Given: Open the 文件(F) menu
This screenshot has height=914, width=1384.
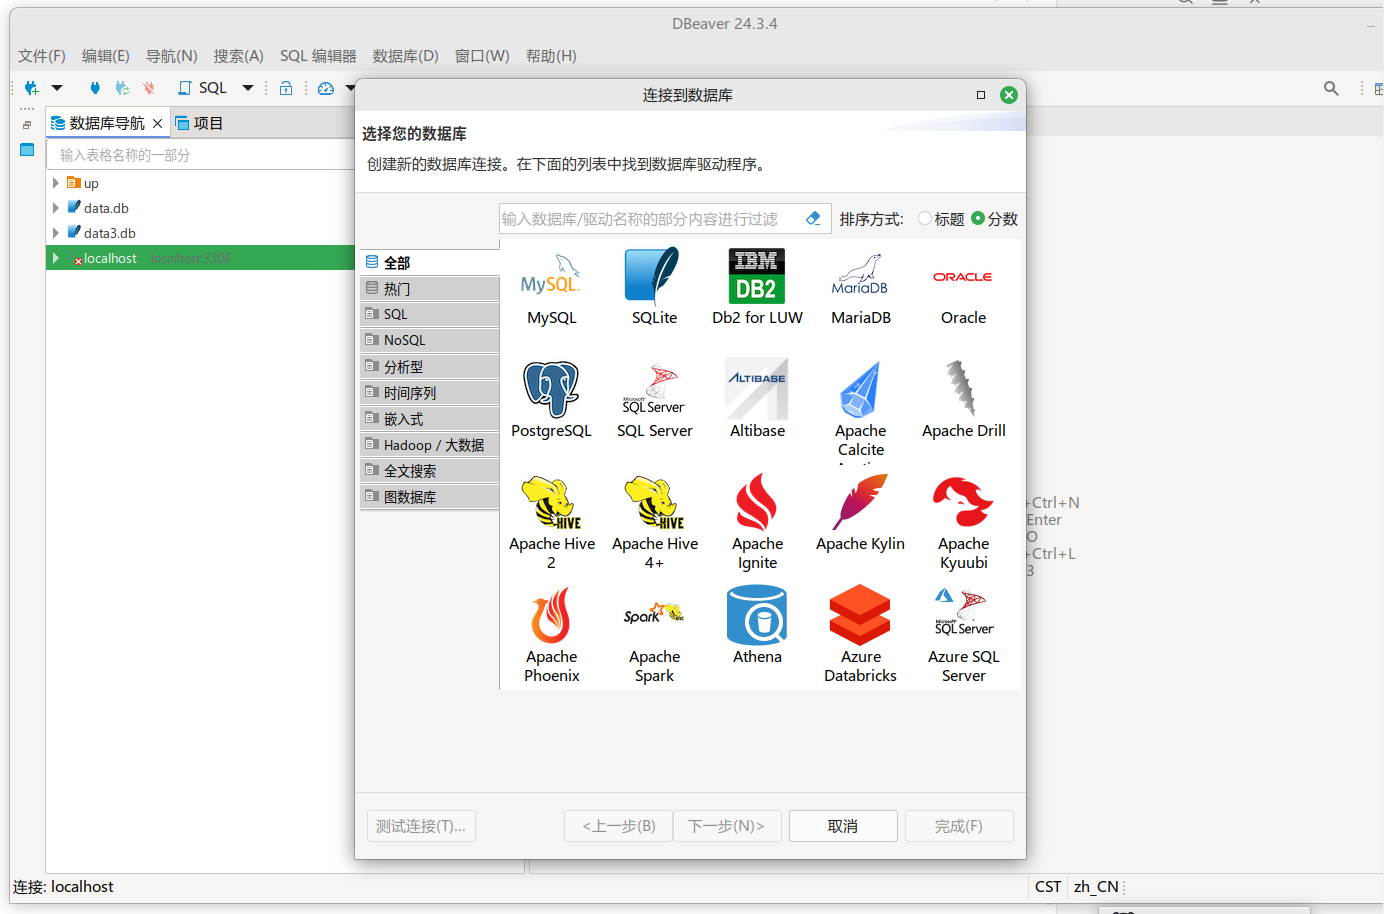Looking at the screenshot, I should [x=42, y=56].
